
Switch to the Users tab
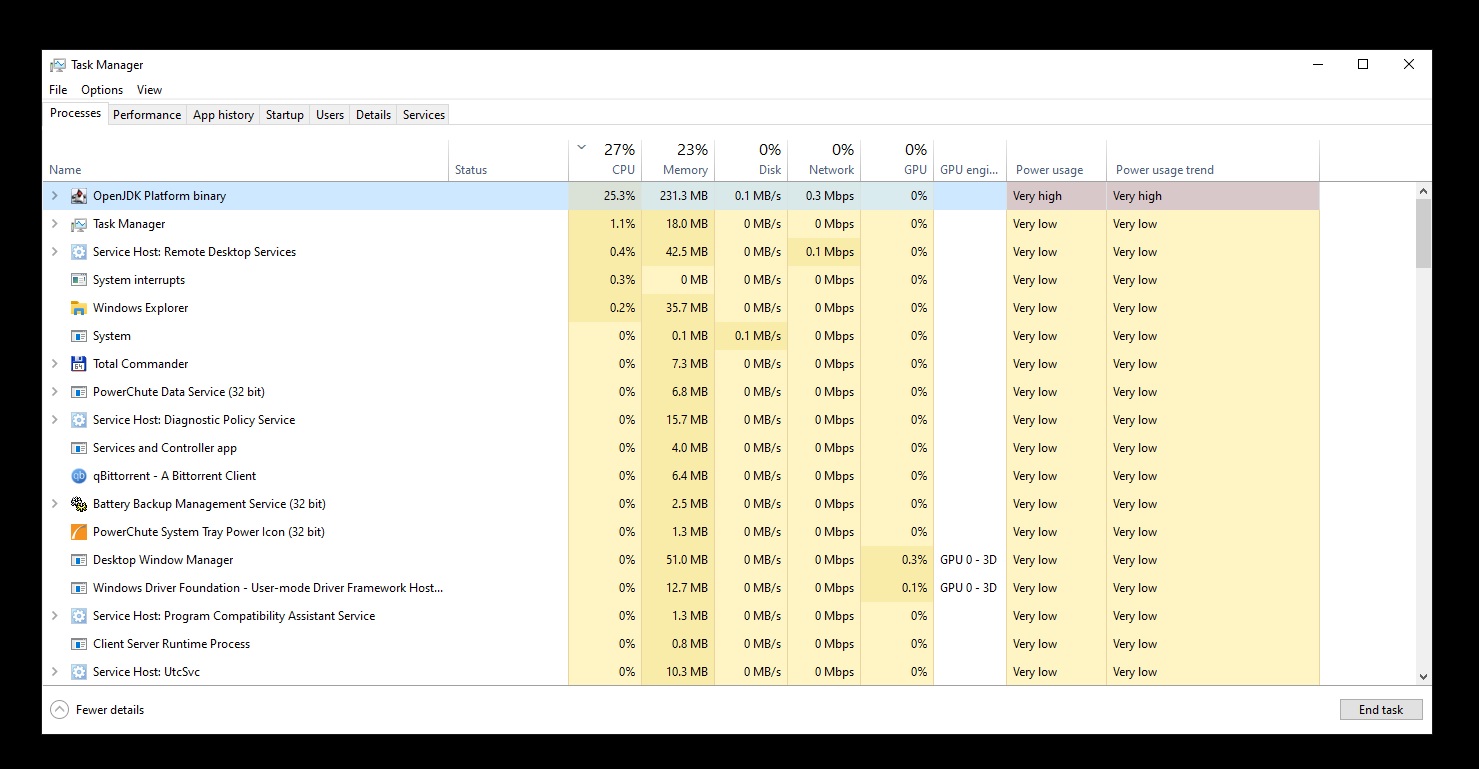coord(330,115)
